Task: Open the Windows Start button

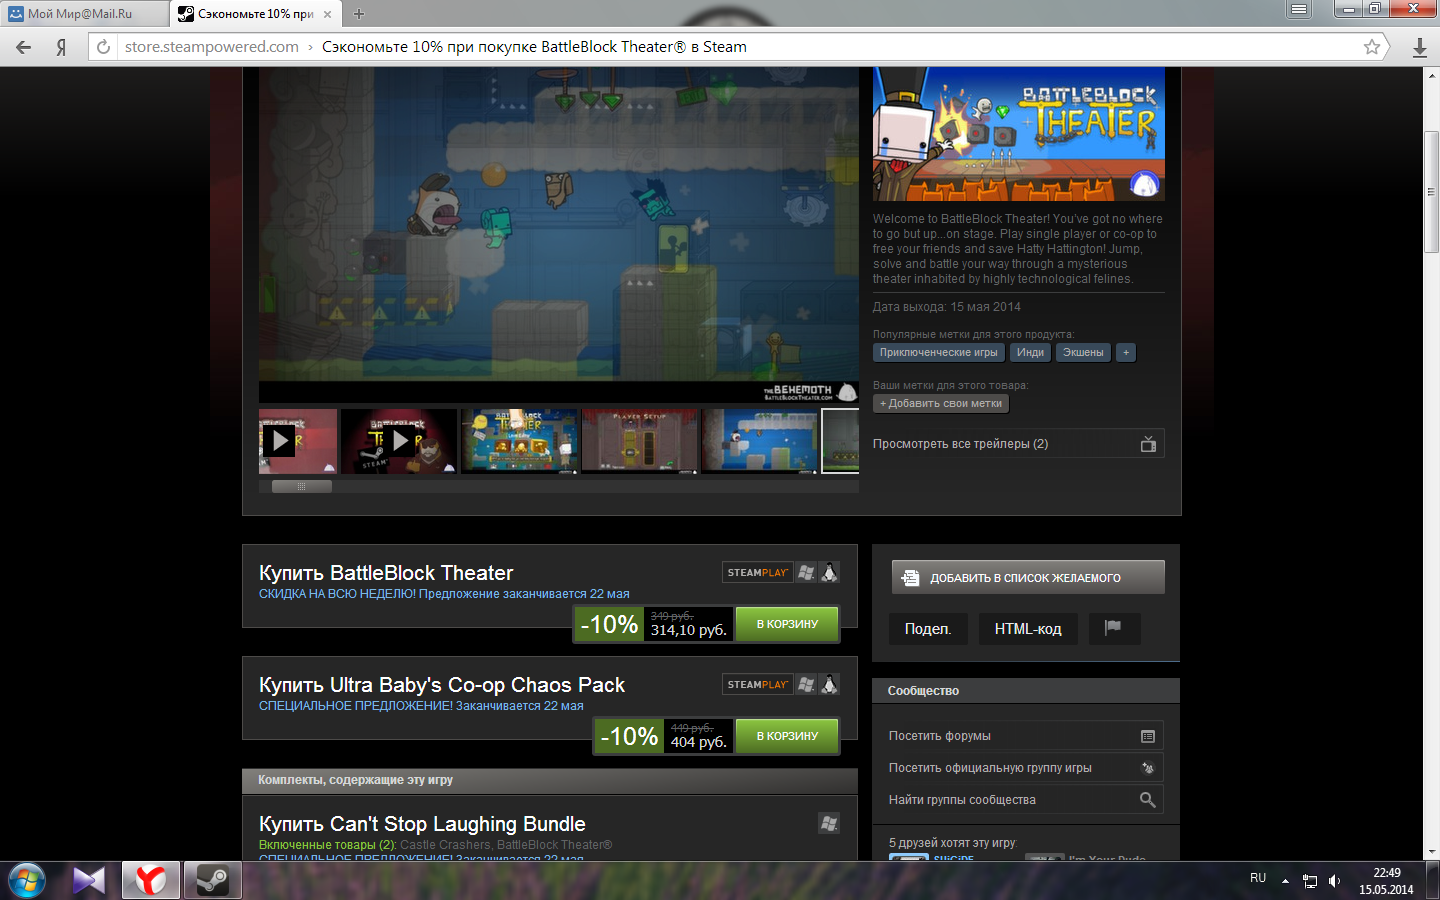Action: tap(27, 881)
